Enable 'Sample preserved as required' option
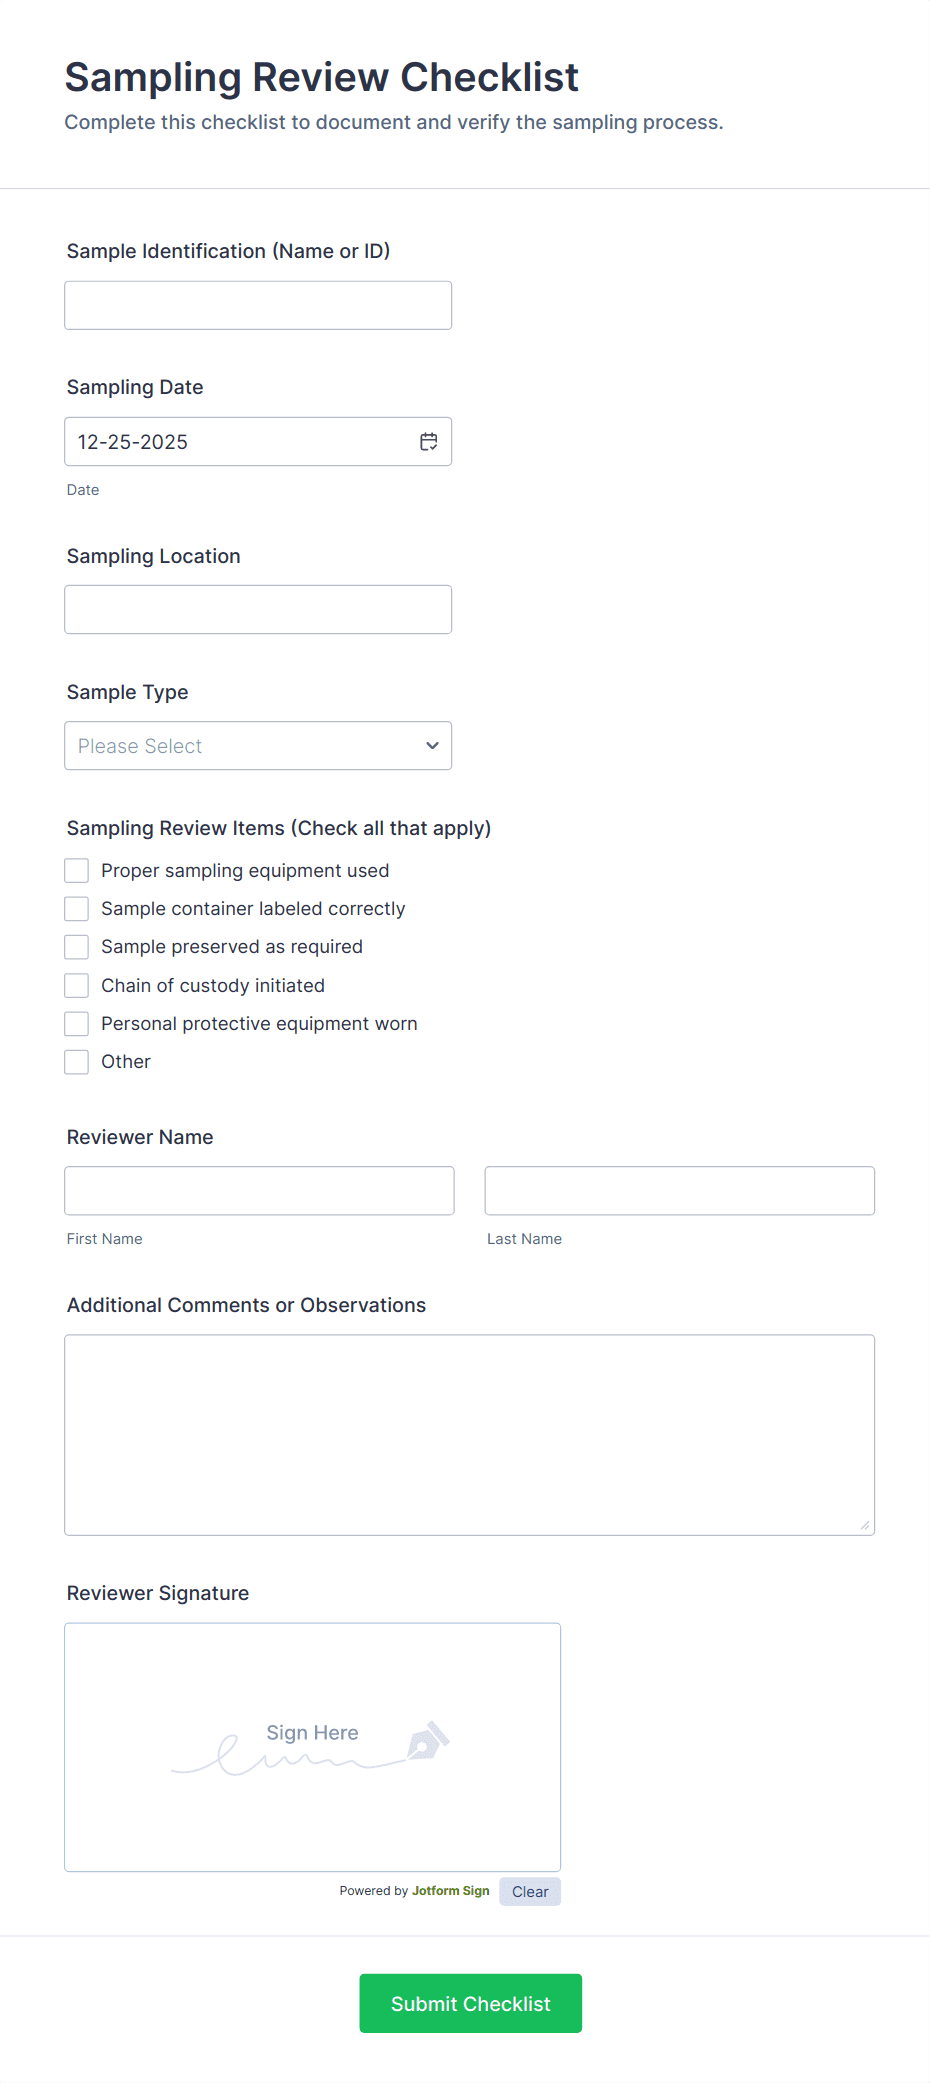This screenshot has width=930, height=2083. [77, 947]
